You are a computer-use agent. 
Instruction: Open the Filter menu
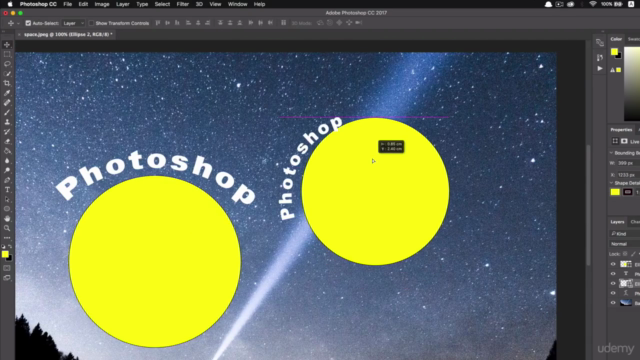pyautogui.click(x=182, y=4)
